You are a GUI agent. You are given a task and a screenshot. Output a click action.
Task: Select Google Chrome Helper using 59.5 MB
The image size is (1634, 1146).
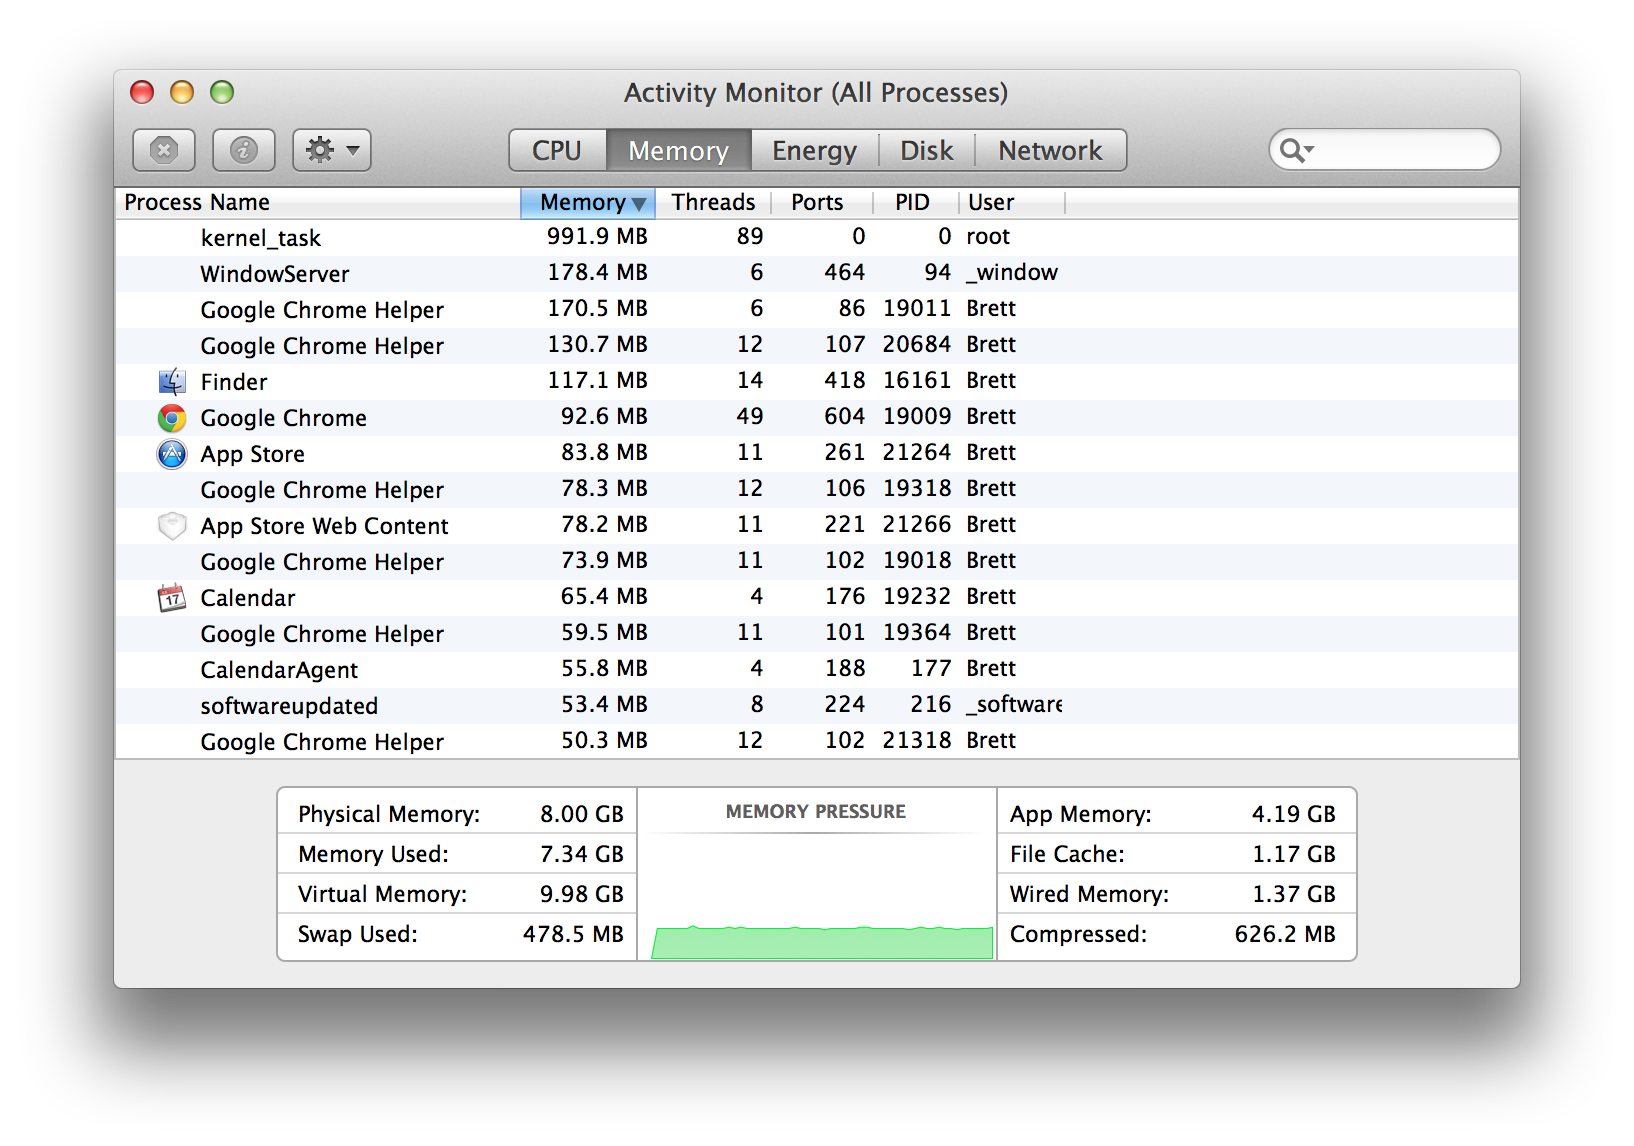tap(816, 634)
